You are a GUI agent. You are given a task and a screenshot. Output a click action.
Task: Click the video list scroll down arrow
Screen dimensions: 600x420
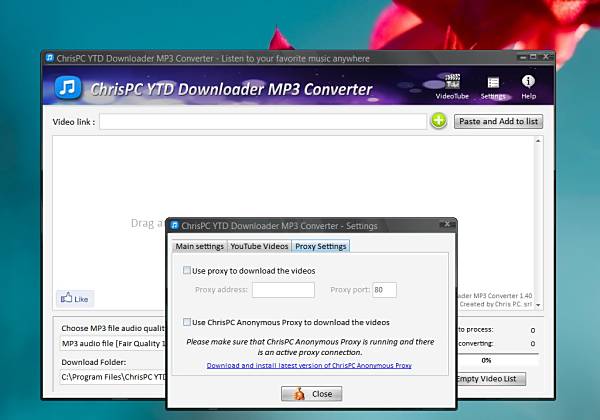pyautogui.click(x=538, y=305)
